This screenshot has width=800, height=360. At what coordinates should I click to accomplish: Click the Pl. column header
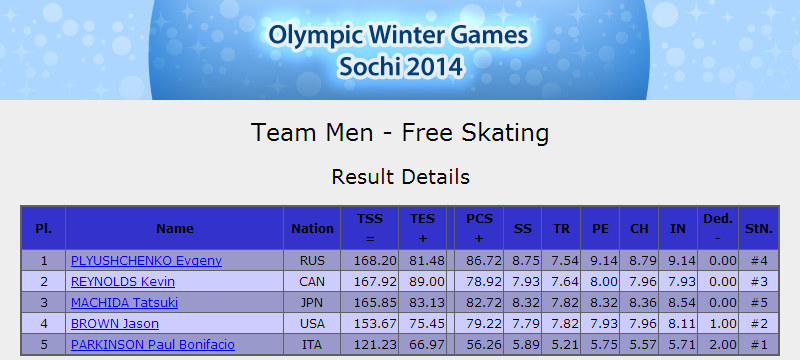point(43,228)
